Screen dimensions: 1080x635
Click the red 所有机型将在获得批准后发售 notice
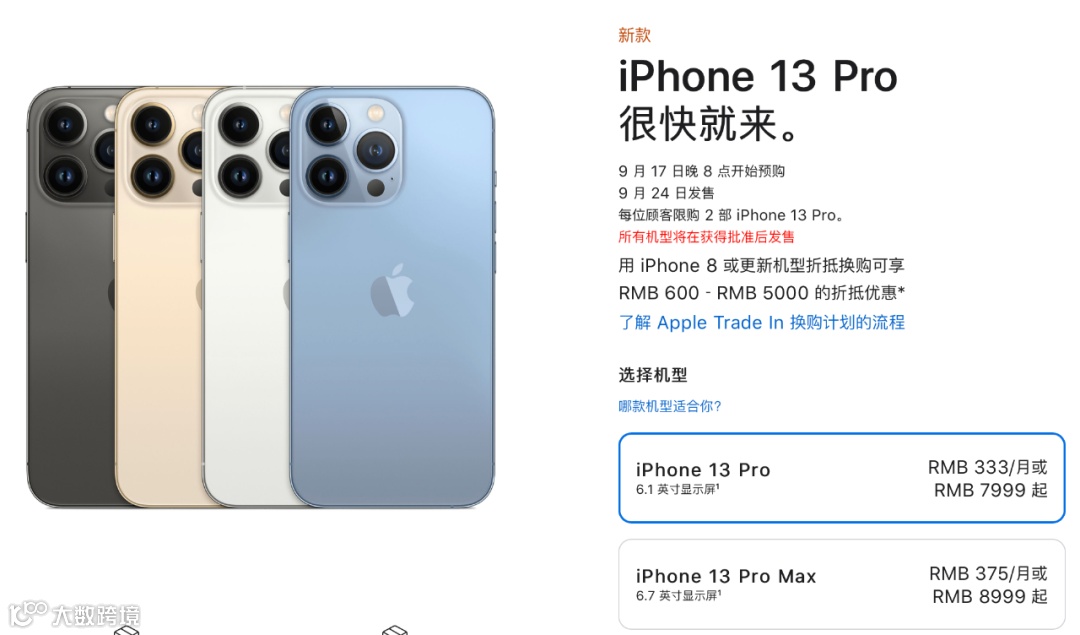coord(706,237)
